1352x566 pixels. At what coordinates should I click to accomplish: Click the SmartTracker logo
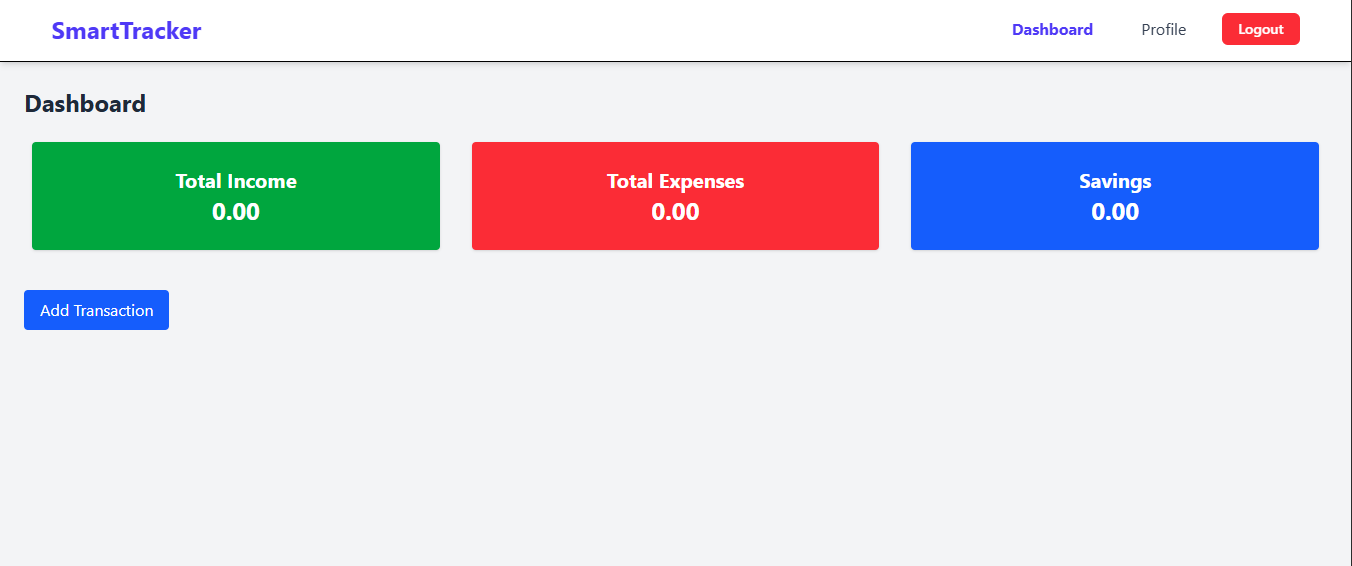(126, 31)
